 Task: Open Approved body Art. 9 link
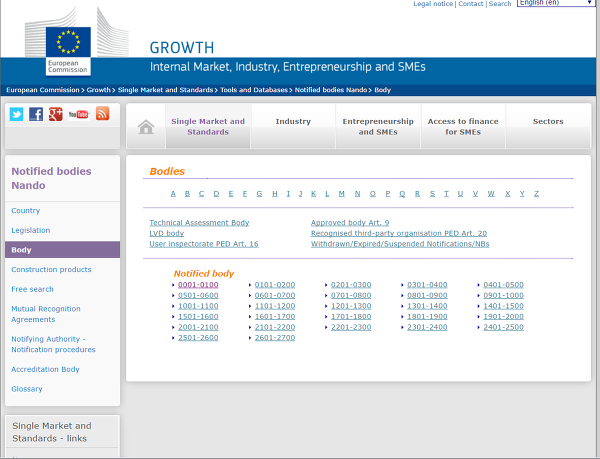(350, 223)
